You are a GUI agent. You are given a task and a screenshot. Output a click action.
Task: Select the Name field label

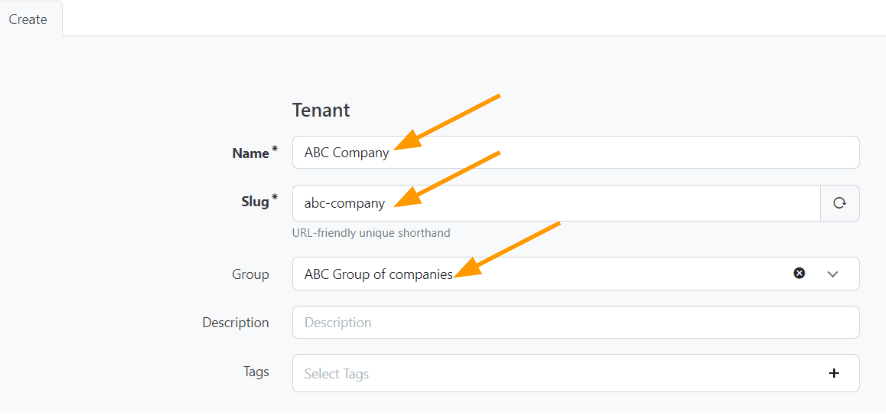(250, 153)
